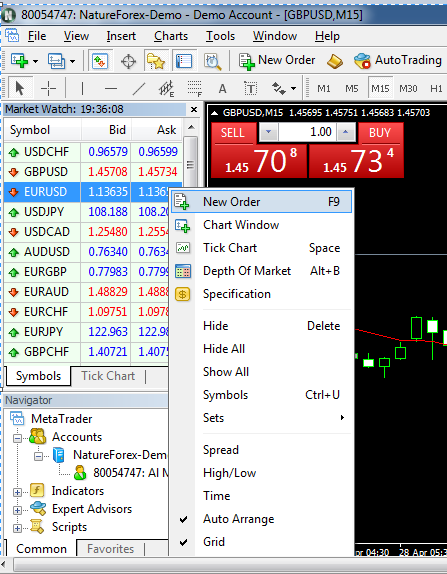
Task: Switch to Market Watch Tick Chart tab
Action: pyautogui.click(x=108, y=376)
